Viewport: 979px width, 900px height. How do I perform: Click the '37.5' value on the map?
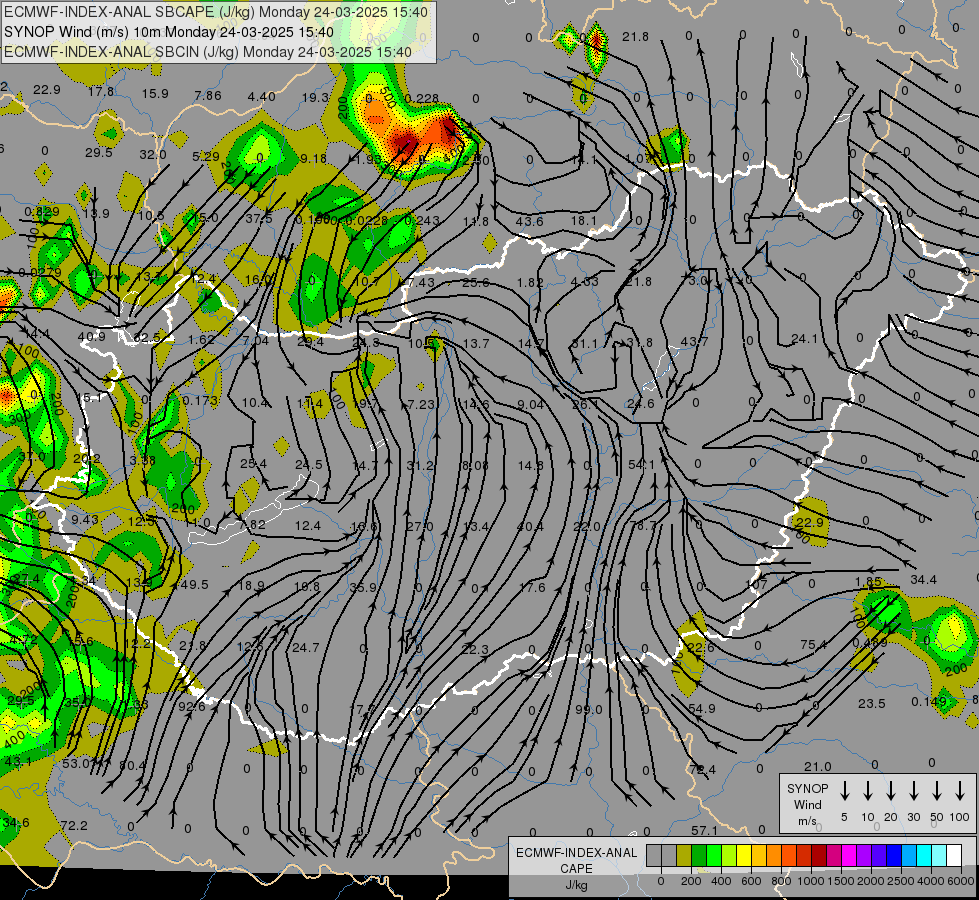tap(259, 218)
